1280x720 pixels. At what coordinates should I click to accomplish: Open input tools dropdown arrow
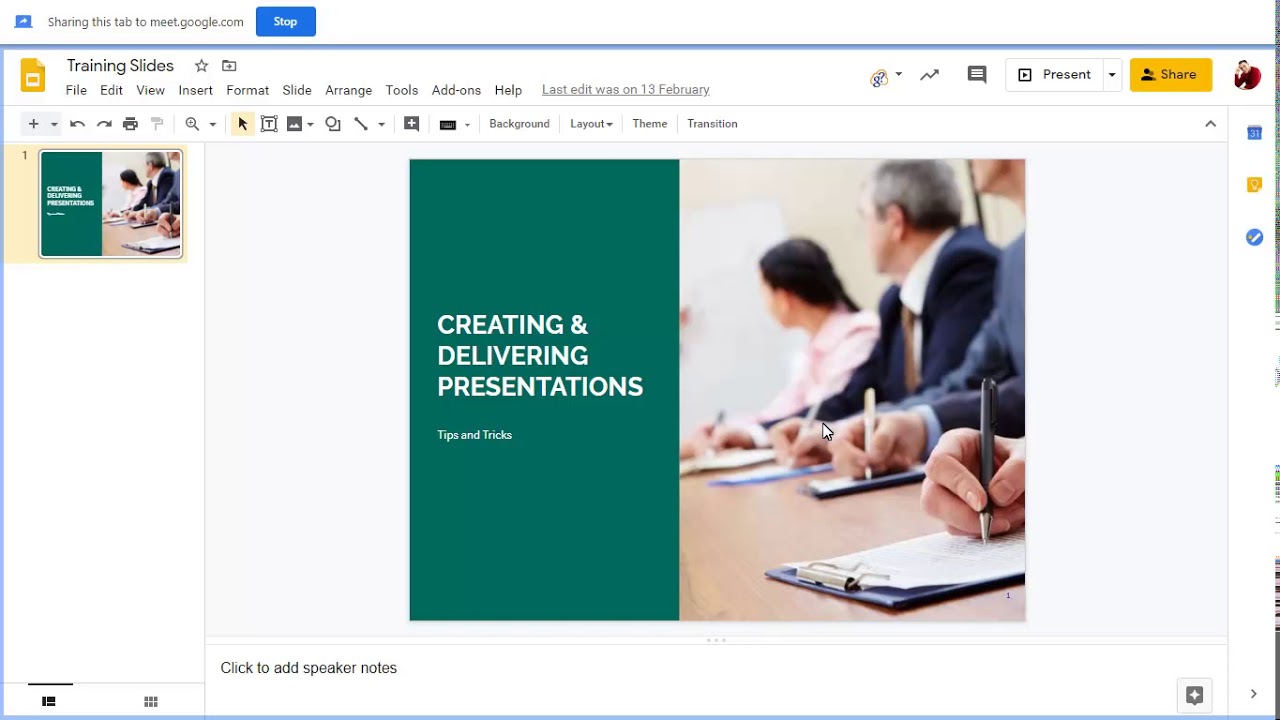click(x=467, y=125)
